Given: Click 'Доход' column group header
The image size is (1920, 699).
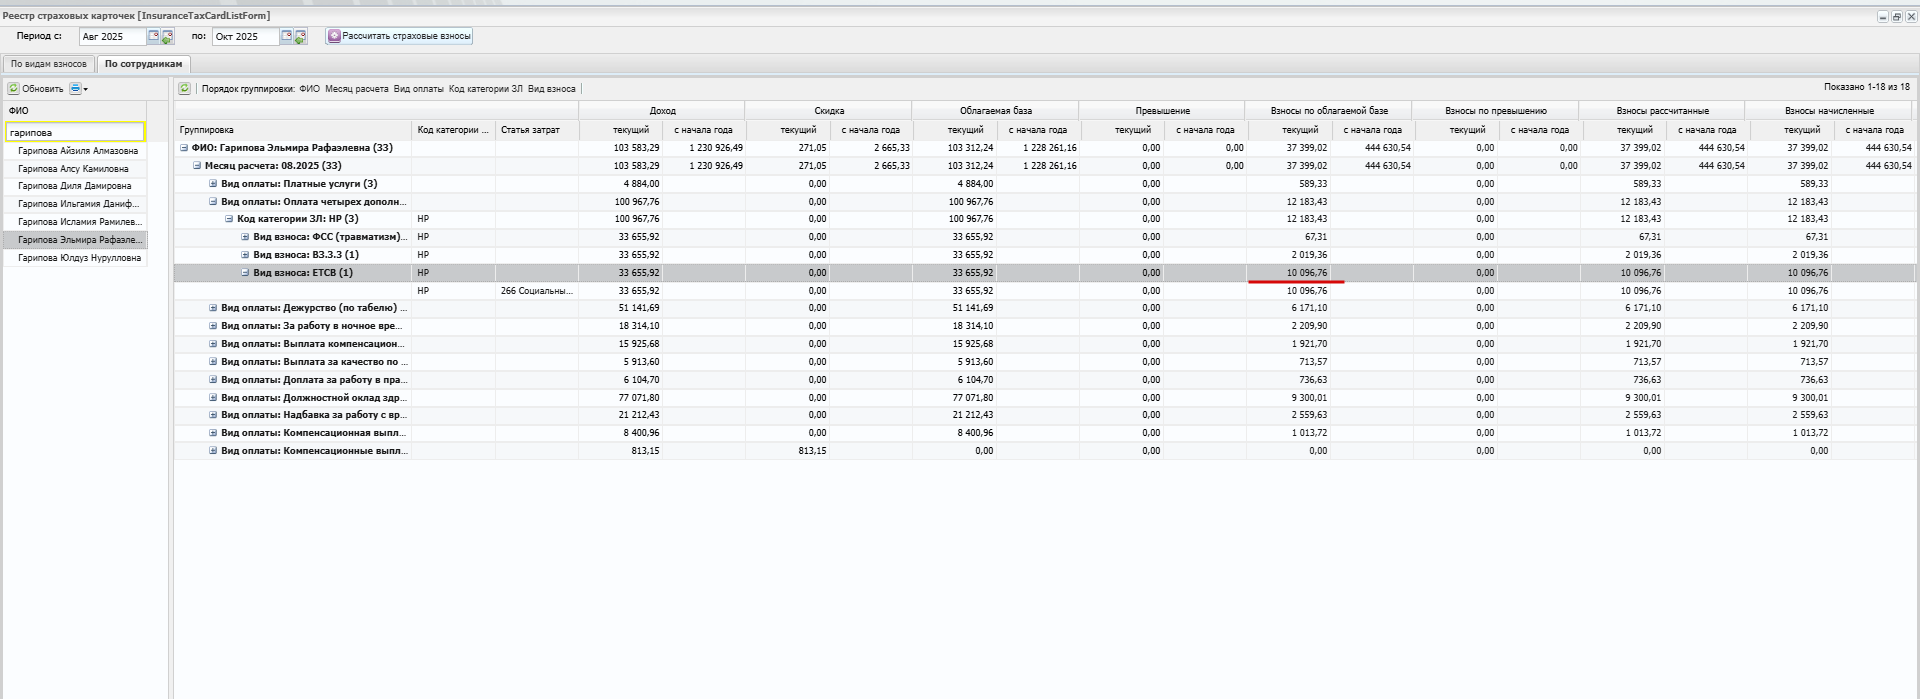Looking at the screenshot, I should click(x=662, y=111).
